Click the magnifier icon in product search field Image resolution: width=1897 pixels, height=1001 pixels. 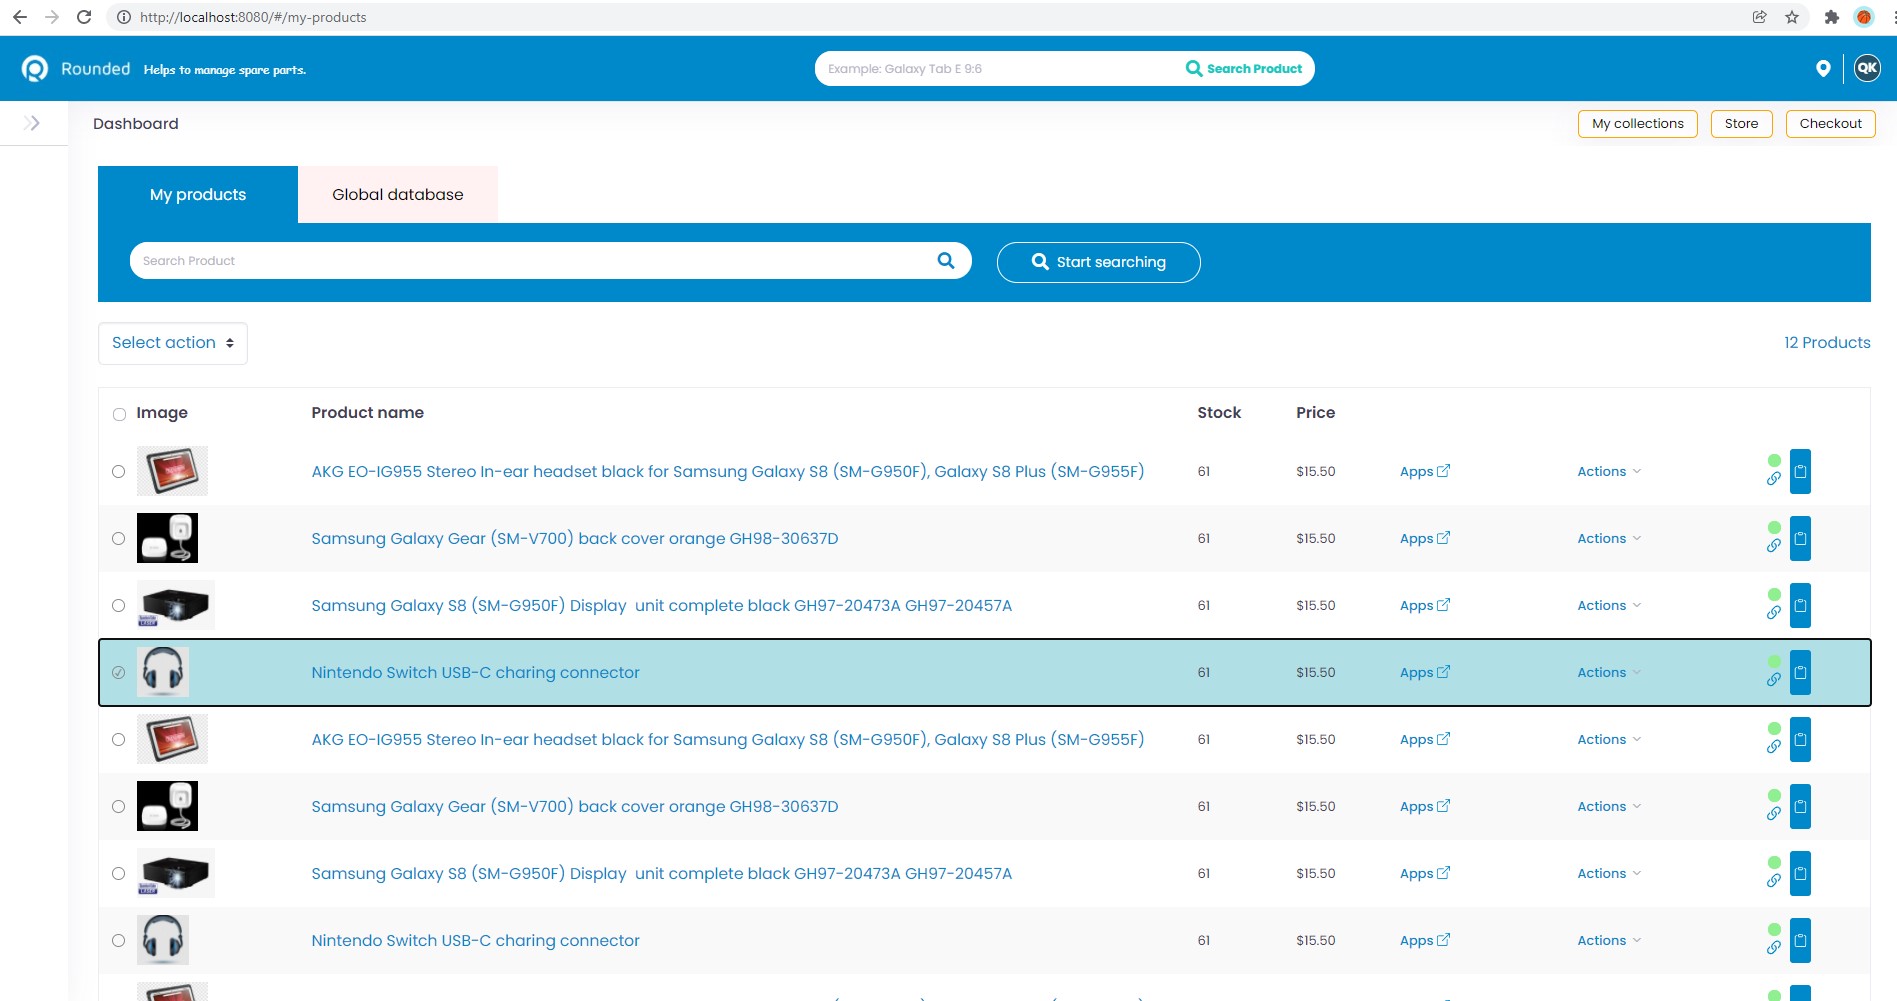[944, 260]
